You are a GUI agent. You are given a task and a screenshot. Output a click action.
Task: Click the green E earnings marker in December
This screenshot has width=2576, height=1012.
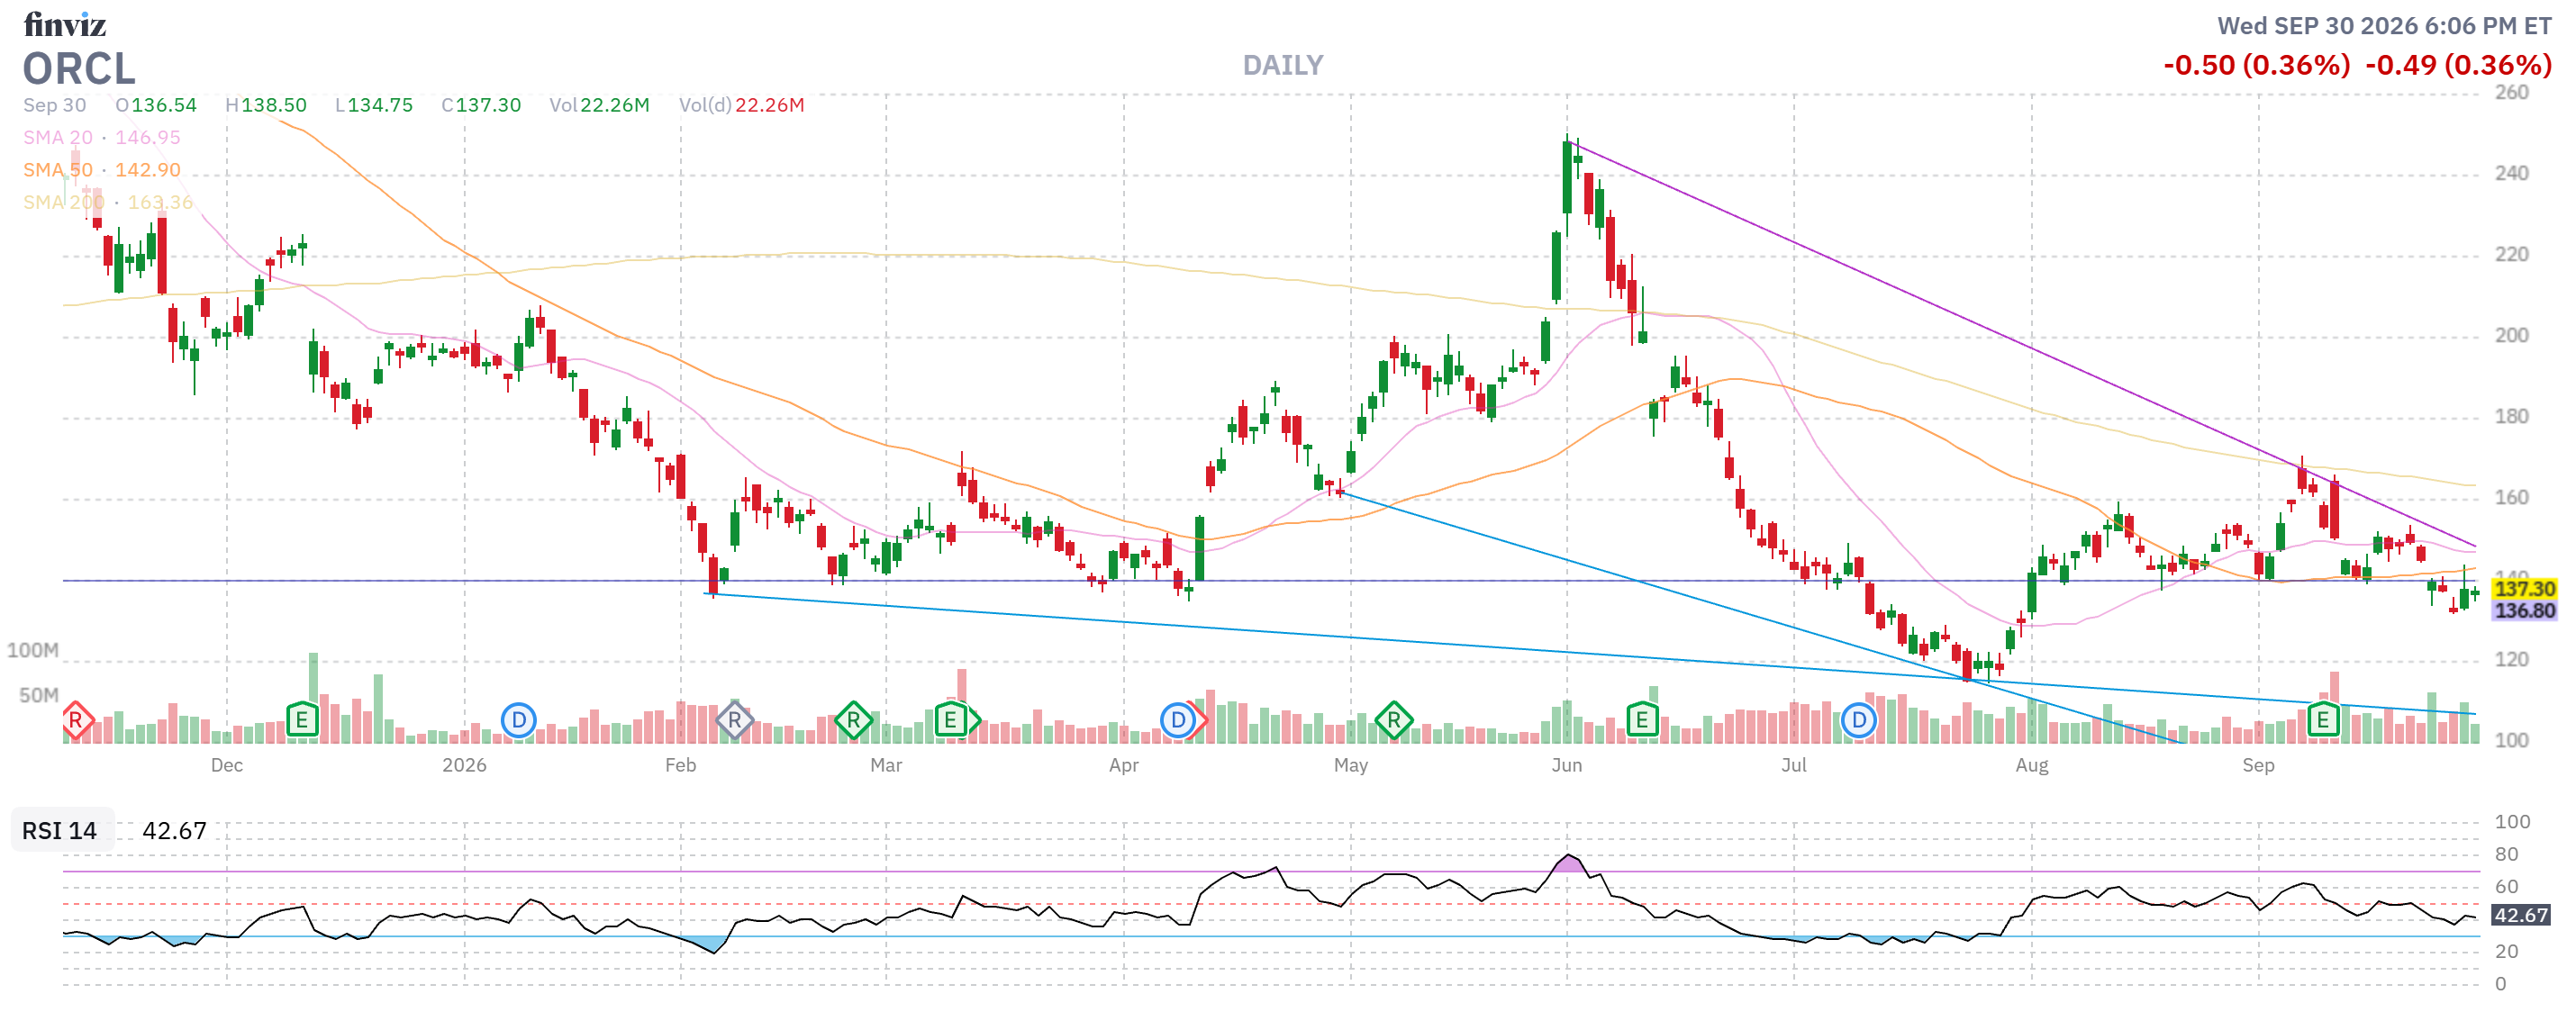click(x=302, y=720)
